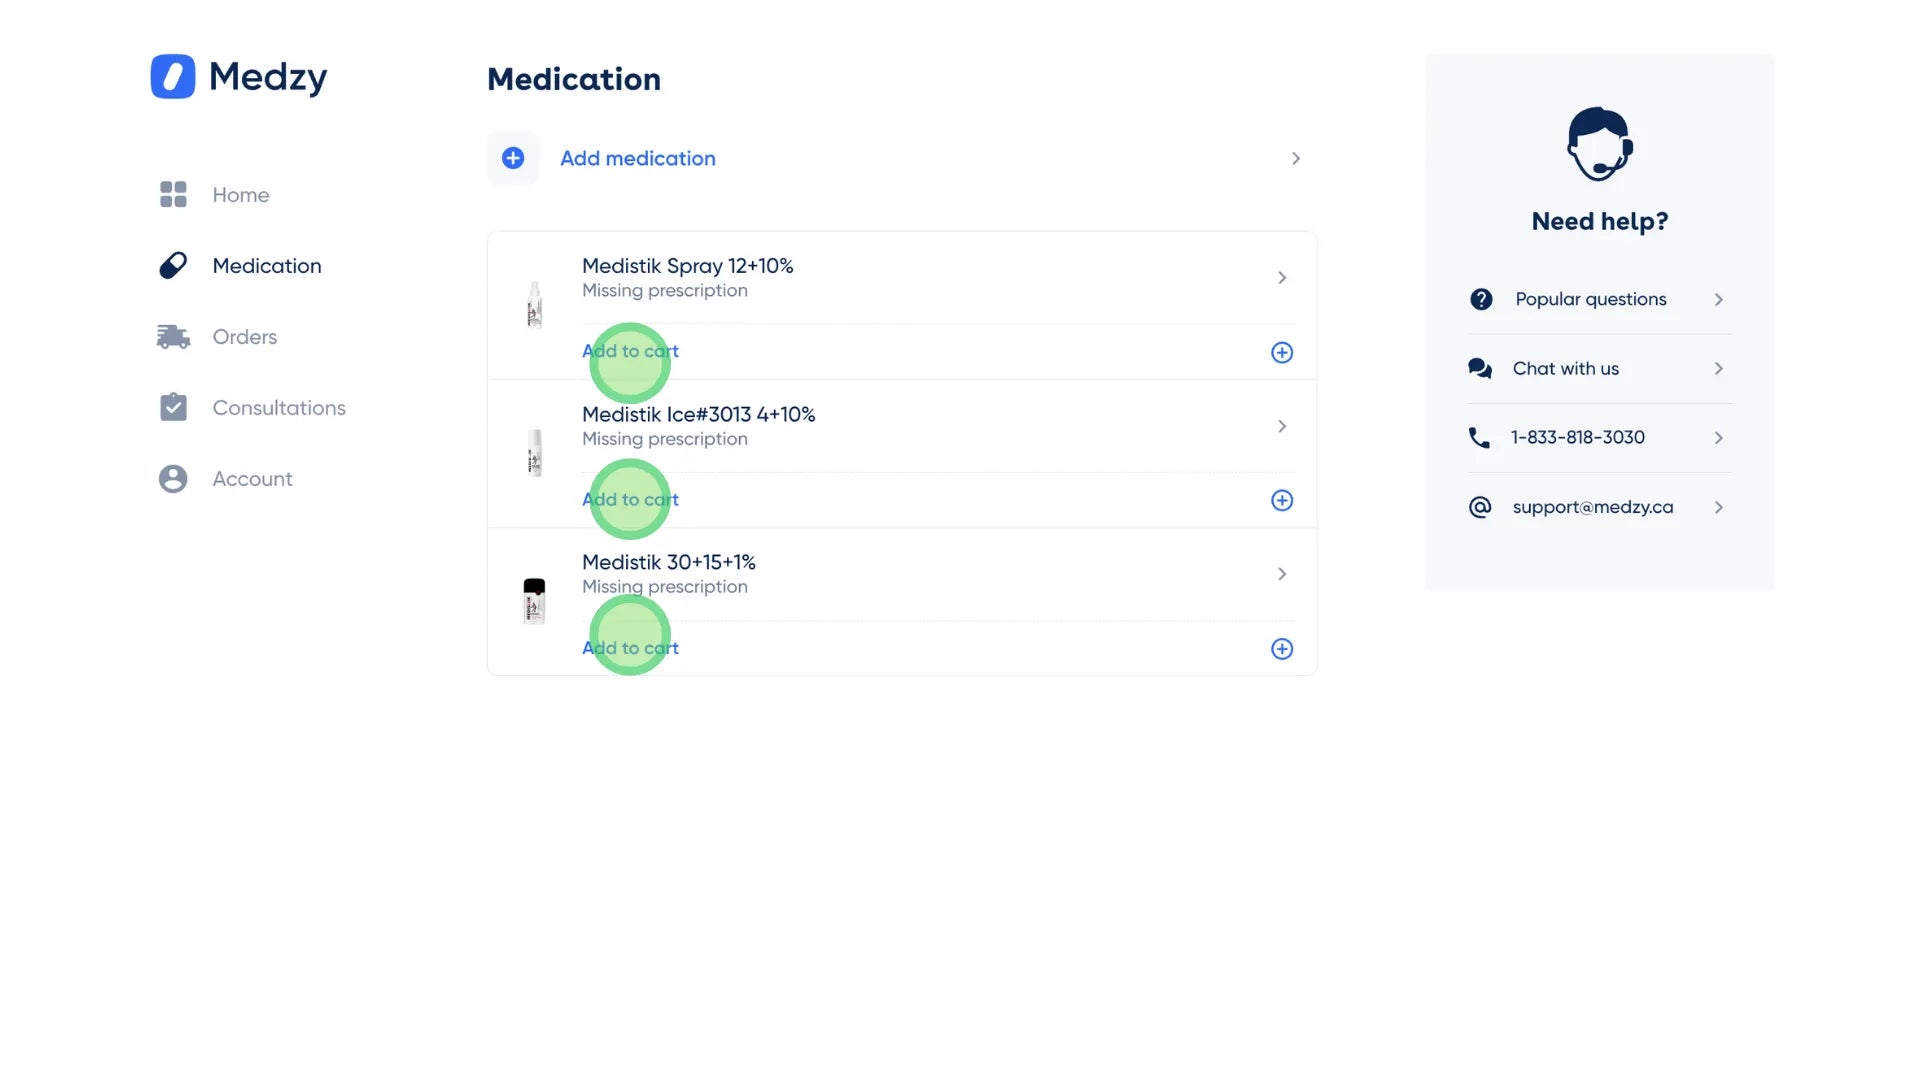Click the email at-sign icon
The image size is (1920, 1080).
1480,507
